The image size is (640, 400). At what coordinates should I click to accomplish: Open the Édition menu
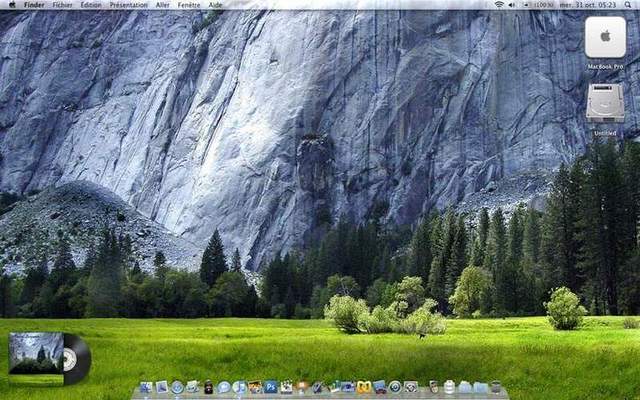point(91,5)
